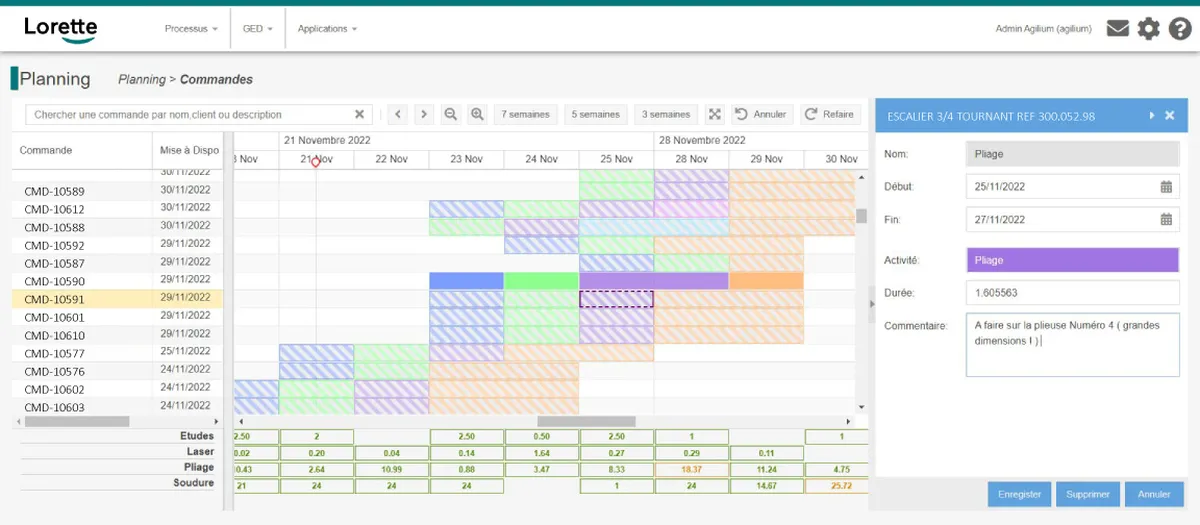Click the Annuler undo toolbar button
The height and width of the screenshot is (525, 1200).
point(761,114)
